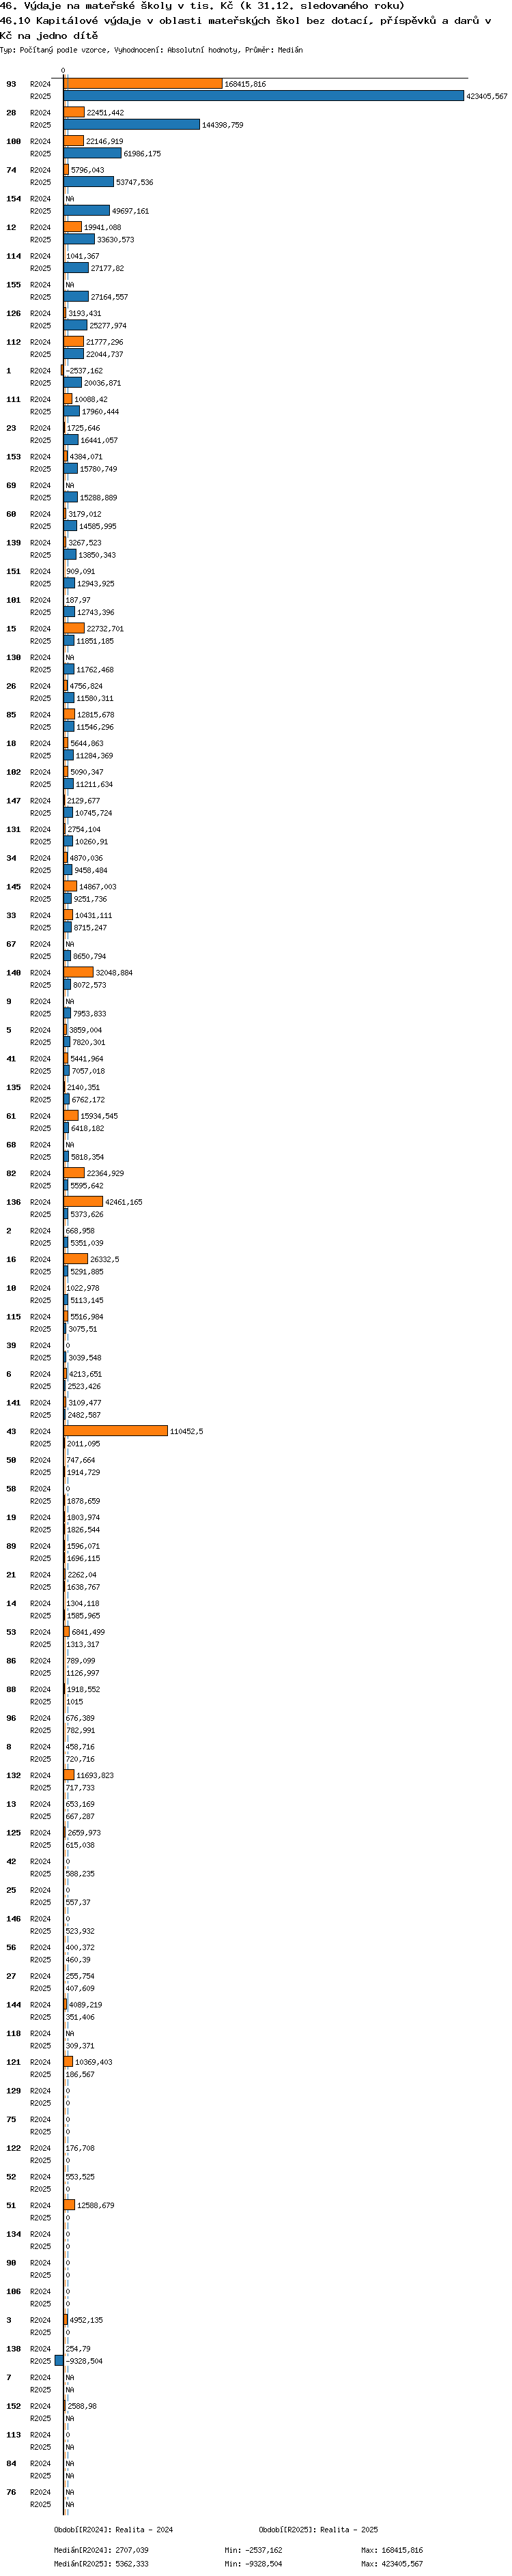The height and width of the screenshot is (2576, 512).
Task: Click the 'Max: 423405,567' statistic
Action: [x=392, y=2563]
